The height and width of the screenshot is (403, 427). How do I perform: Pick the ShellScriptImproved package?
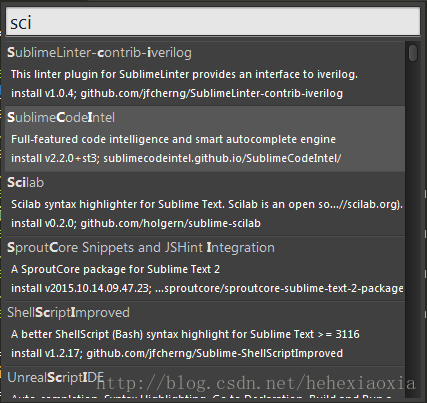tap(205, 334)
